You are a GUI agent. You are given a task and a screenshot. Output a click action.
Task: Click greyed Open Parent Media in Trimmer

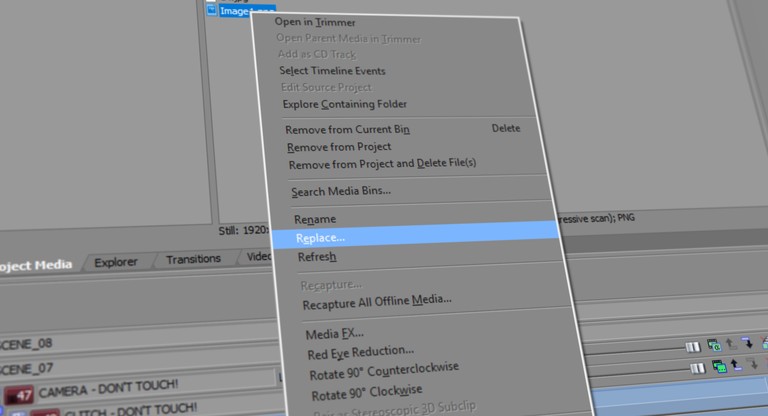(348, 39)
